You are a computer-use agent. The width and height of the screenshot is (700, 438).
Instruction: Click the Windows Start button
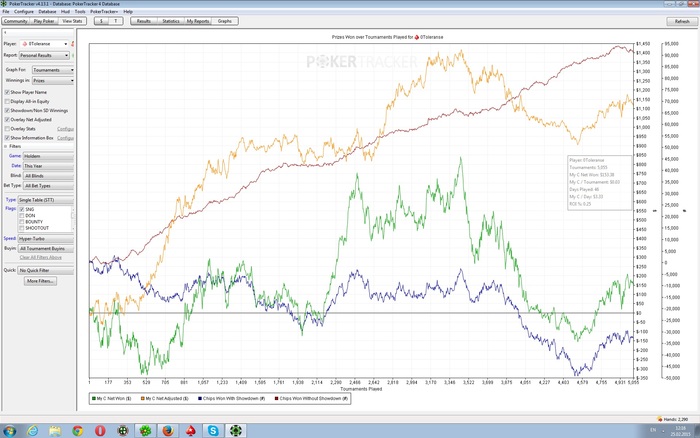(x=10, y=430)
